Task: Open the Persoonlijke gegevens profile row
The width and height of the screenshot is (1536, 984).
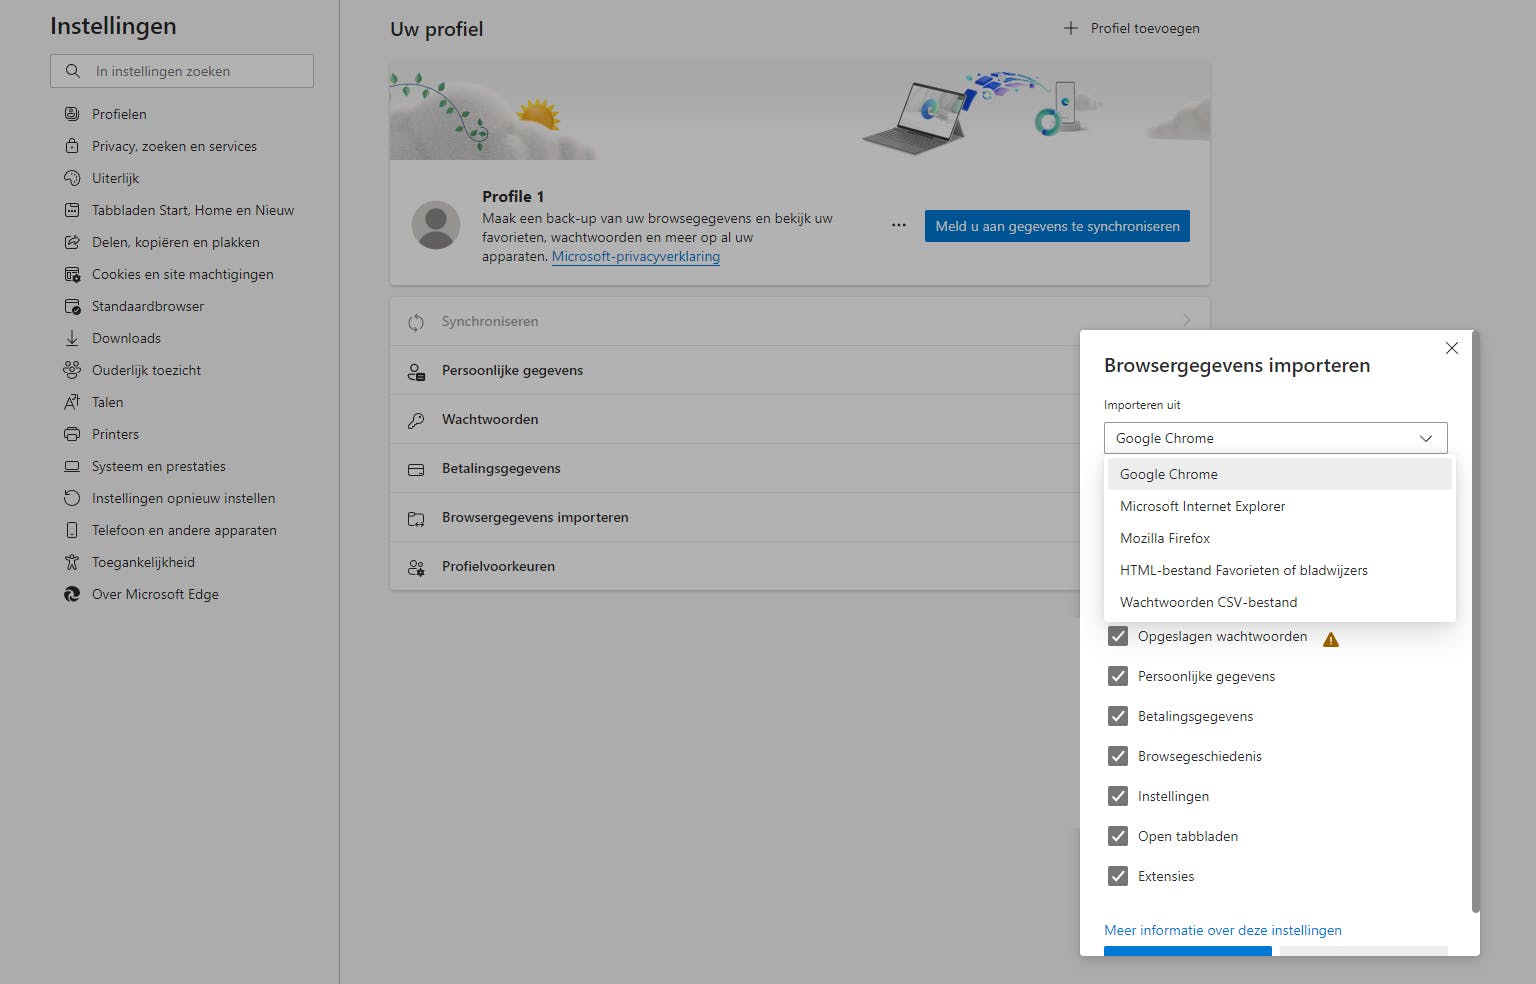Action: click(x=735, y=371)
